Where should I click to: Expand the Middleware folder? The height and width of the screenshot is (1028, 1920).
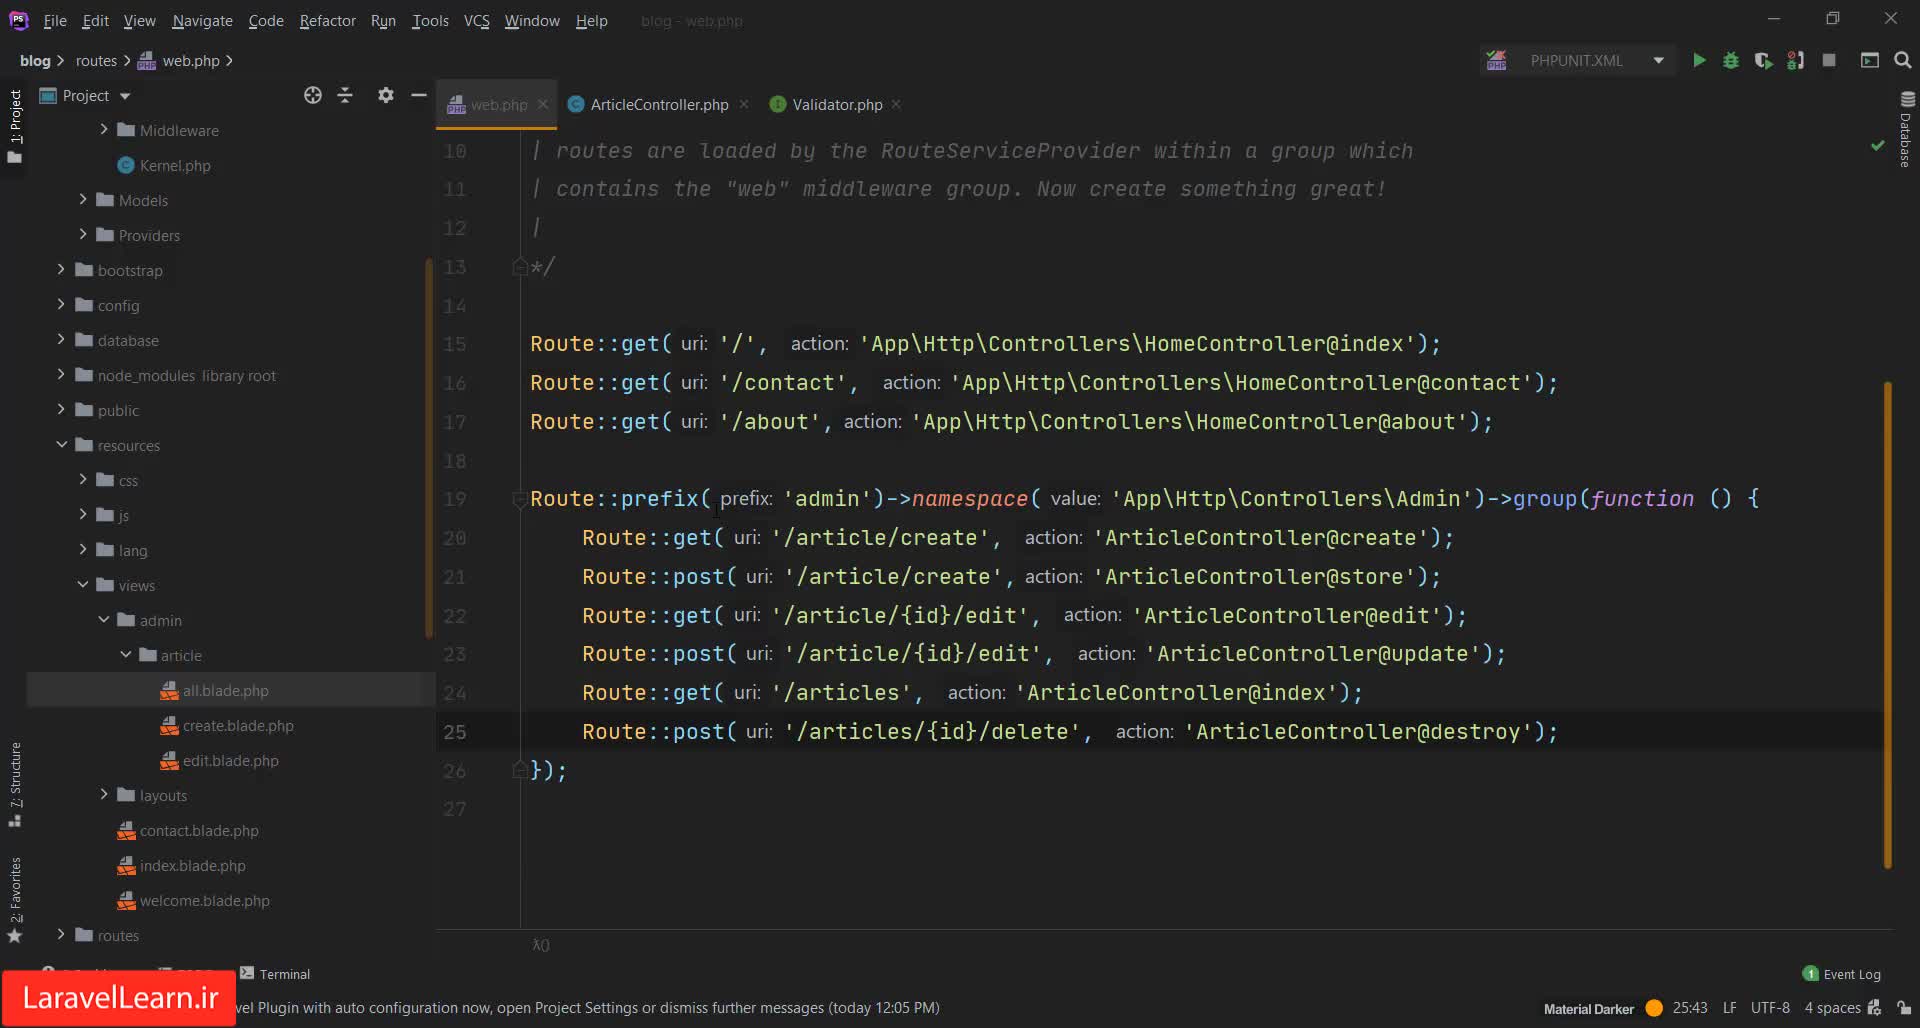(104, 130)
